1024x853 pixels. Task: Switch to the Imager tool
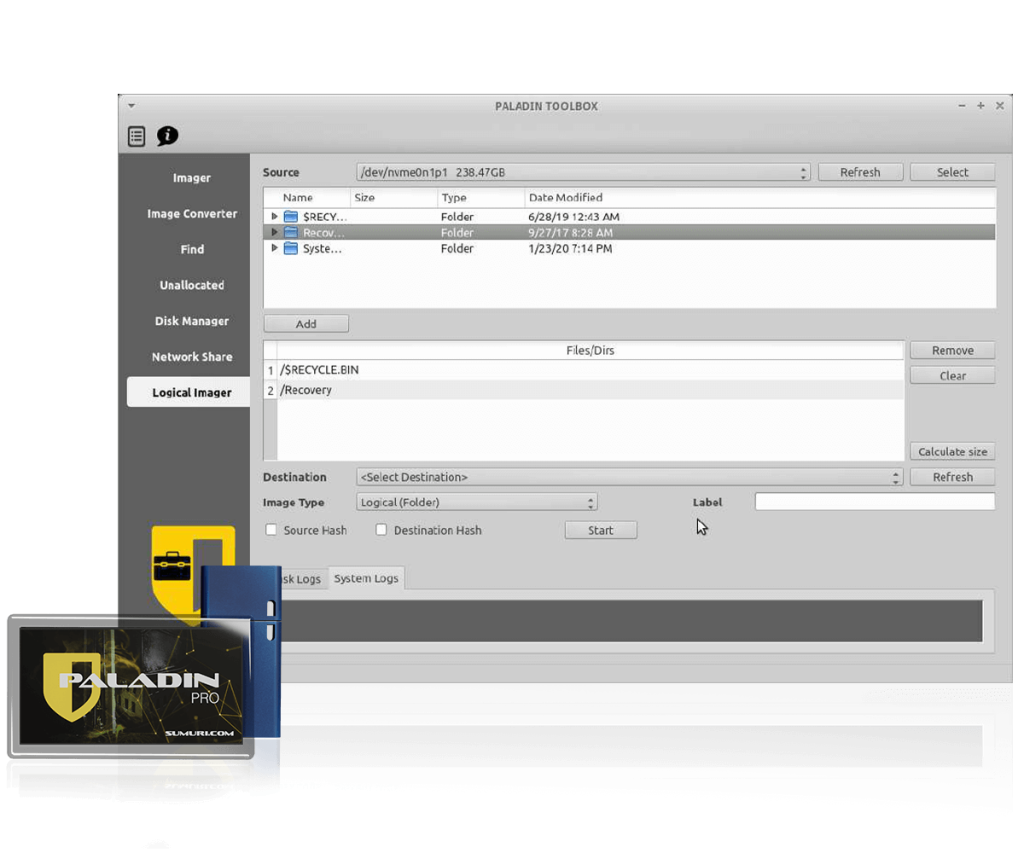[190, 177]
